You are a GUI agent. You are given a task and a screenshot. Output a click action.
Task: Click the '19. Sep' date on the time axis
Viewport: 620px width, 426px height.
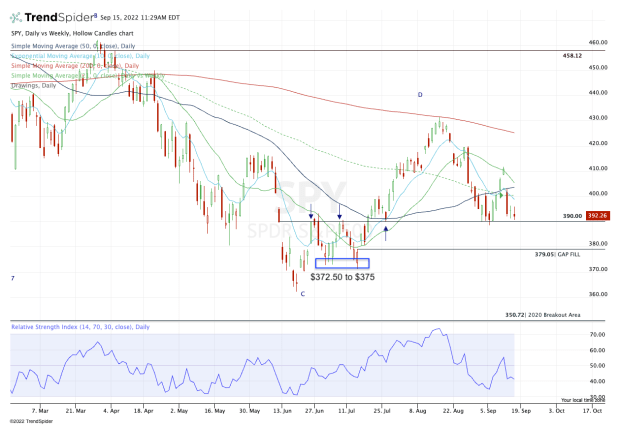[x=521, y=411]
